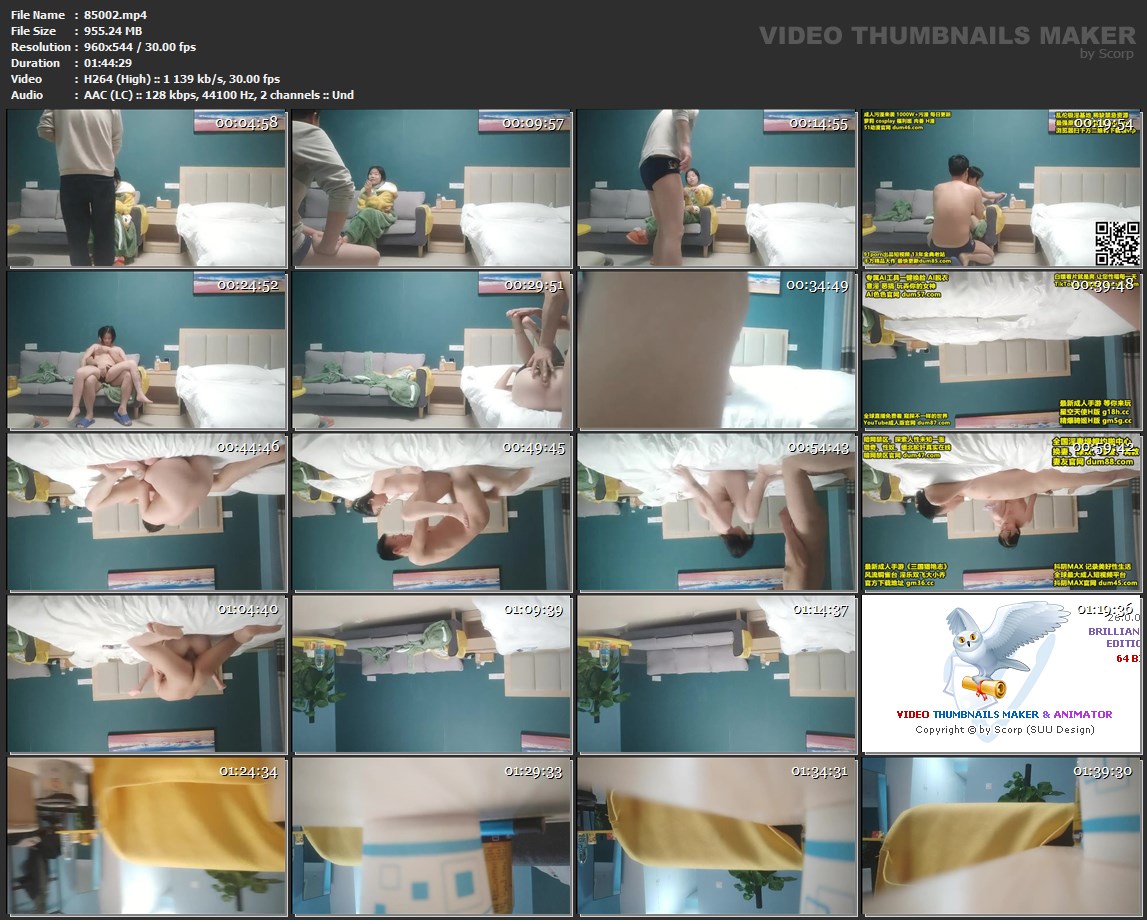The width and height of the screenshot is (1147, 920).
Task: Click the 'VIDEO THUMBNAILS MAKER & ANIMATOR' caption
Action: pos(1004,714)
